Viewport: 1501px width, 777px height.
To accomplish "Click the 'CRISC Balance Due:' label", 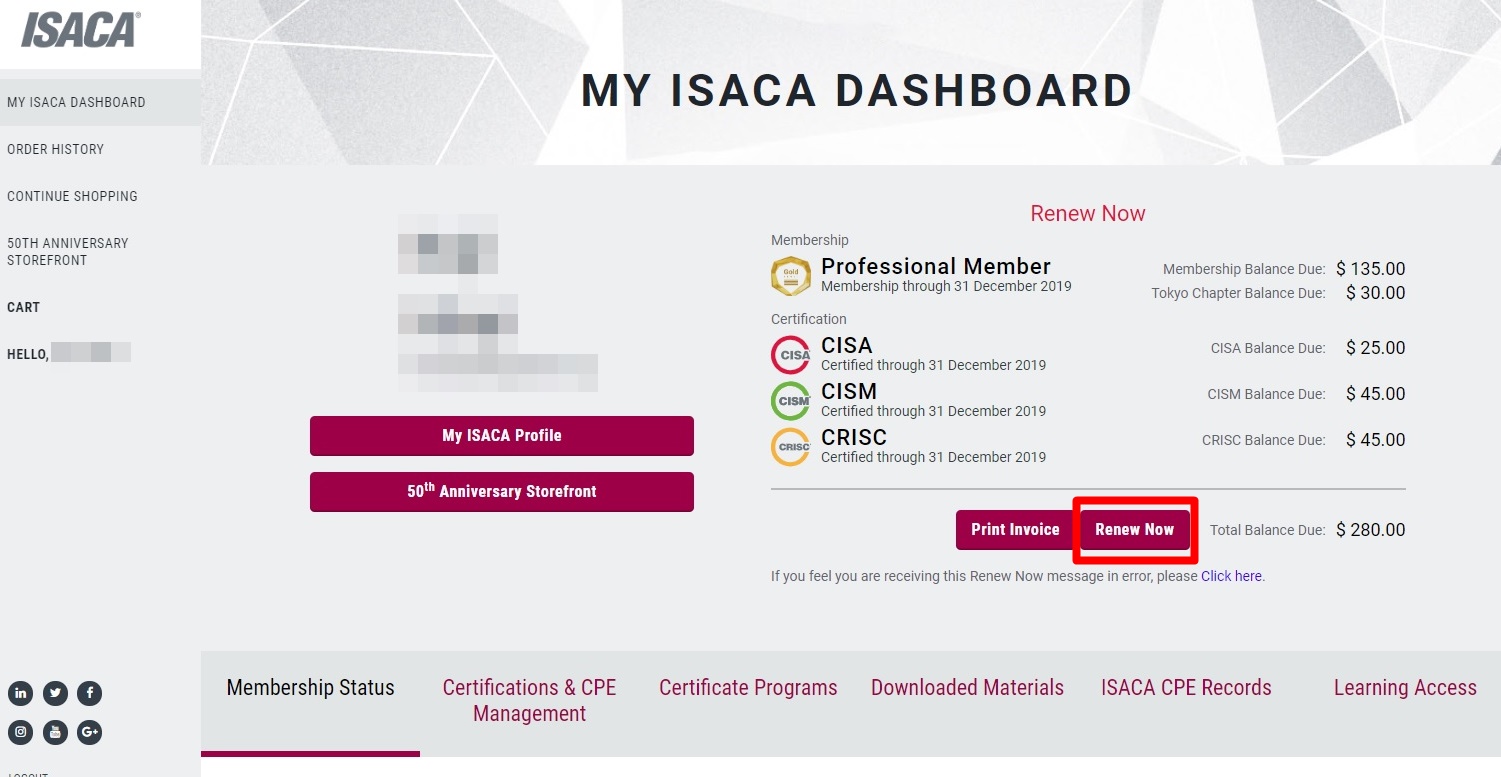I will (1264, 440).
